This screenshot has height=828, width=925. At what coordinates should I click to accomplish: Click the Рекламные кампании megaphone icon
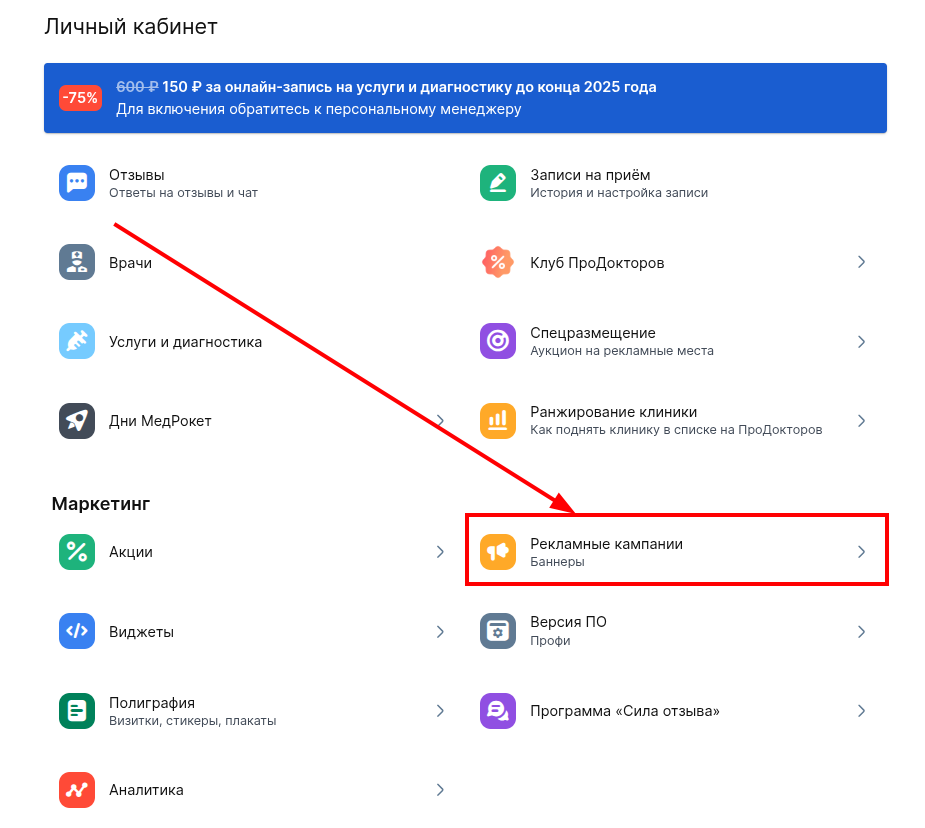pos(498,552)
